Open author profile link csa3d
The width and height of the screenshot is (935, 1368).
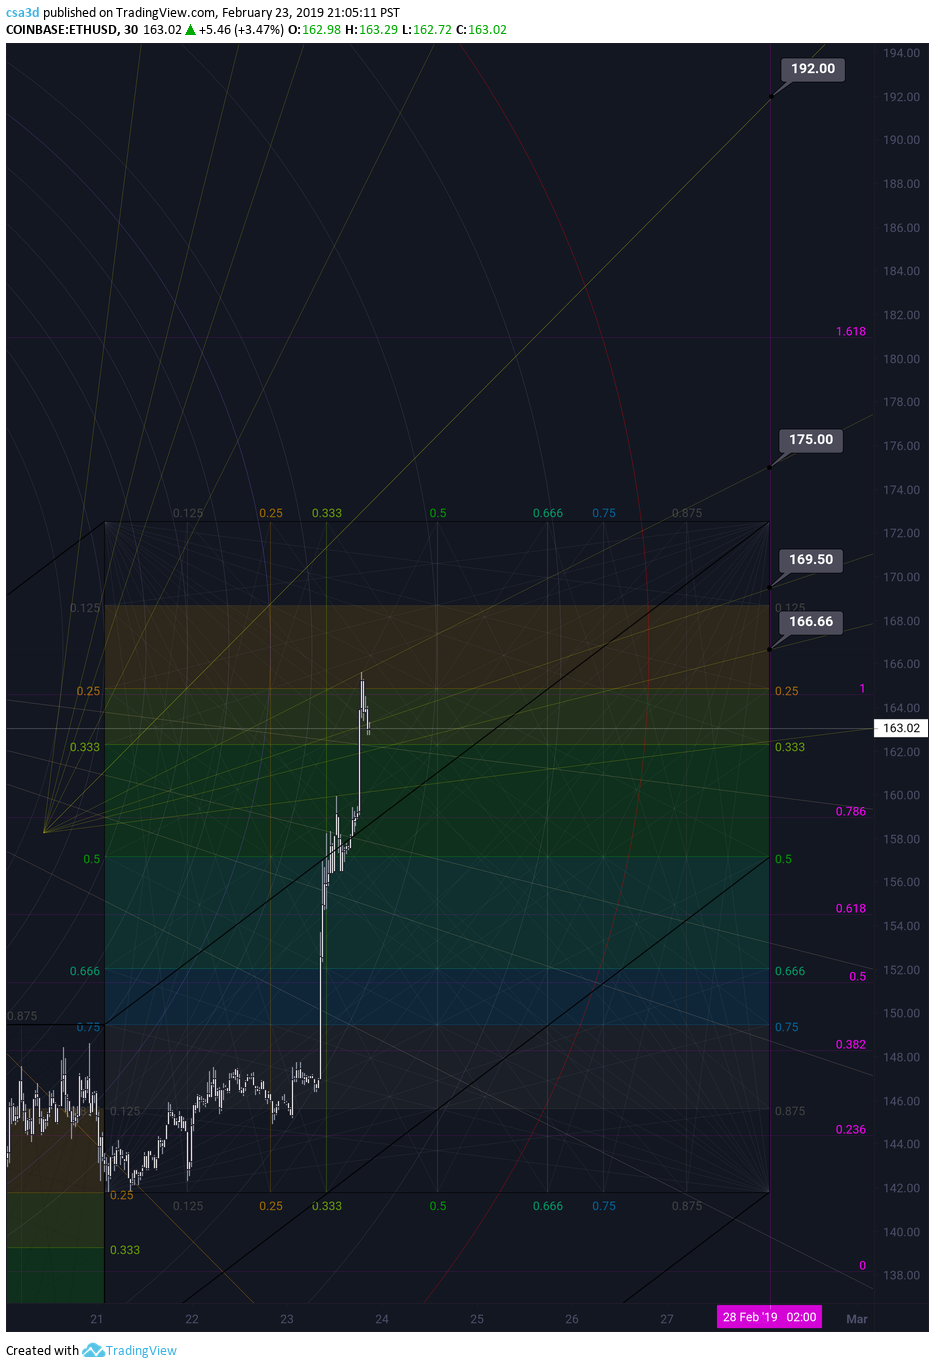[22, 12]
